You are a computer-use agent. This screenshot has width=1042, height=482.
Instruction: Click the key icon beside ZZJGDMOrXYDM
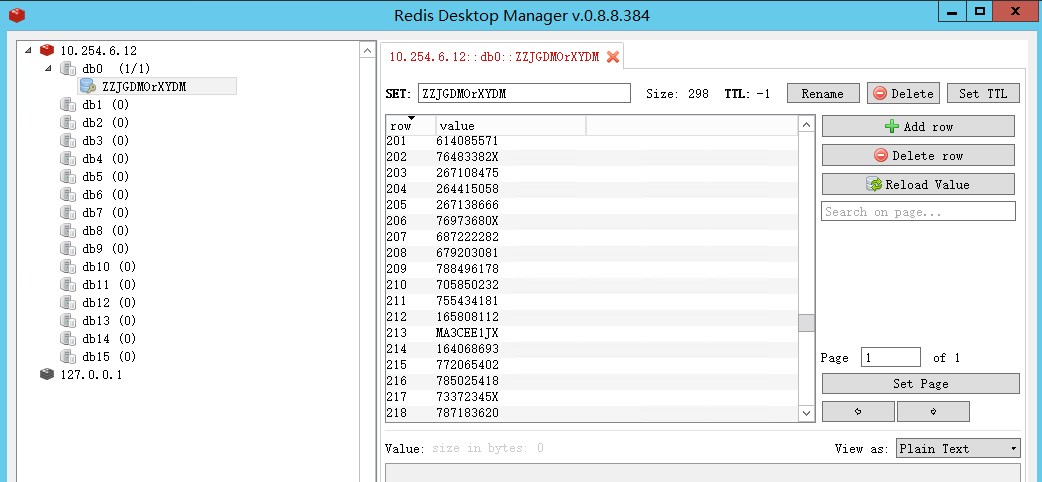[88, 86]
